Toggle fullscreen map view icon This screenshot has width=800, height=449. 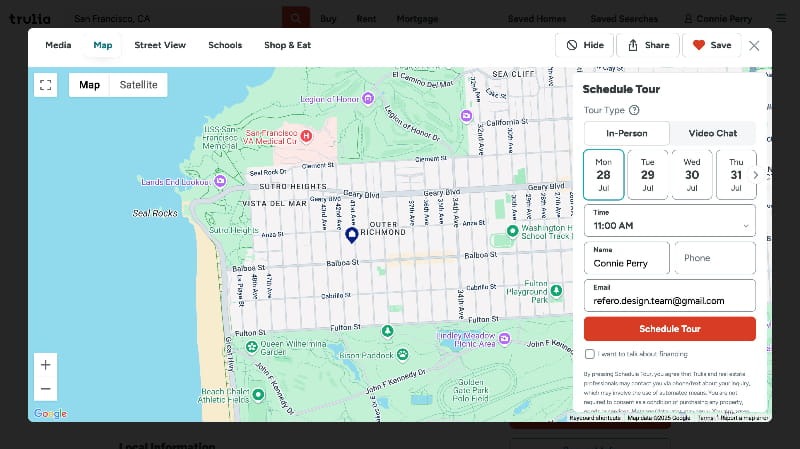click(45, 85)
